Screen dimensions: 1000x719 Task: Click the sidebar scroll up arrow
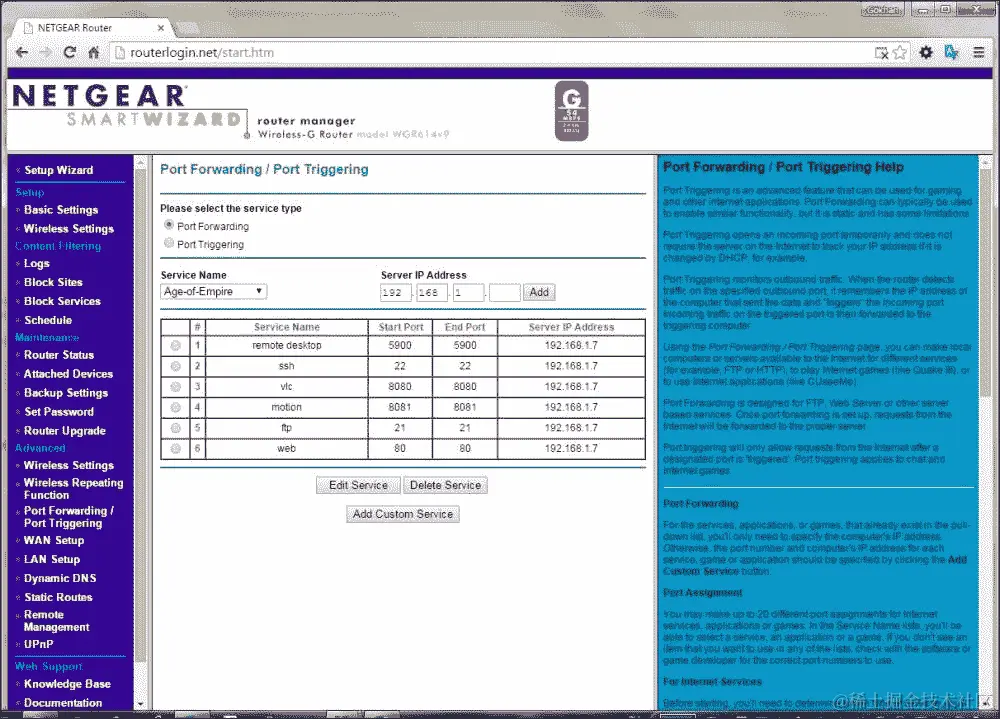(140, 164)
